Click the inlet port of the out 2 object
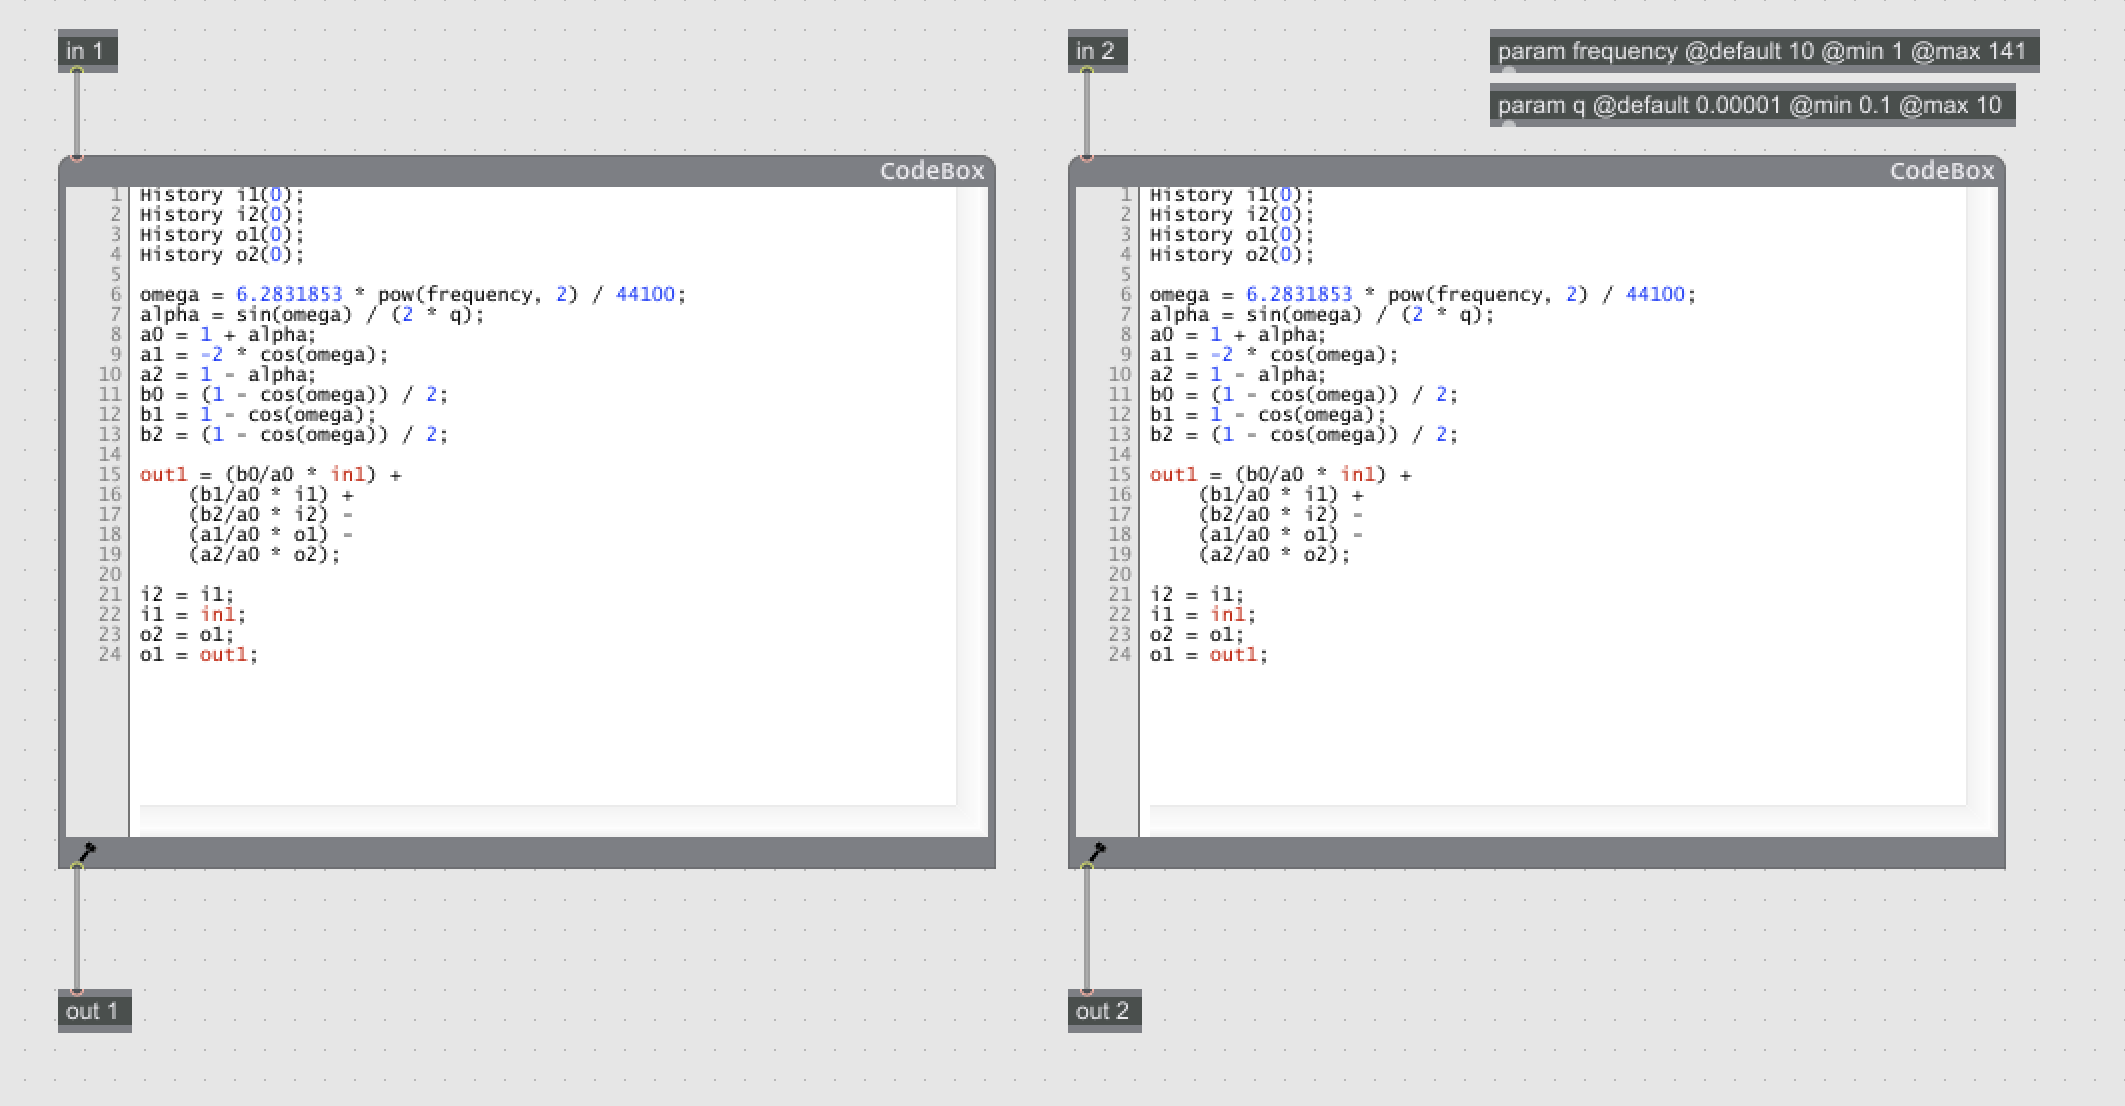This screenshot has width=2125, height=1106. click(1087, 993)
